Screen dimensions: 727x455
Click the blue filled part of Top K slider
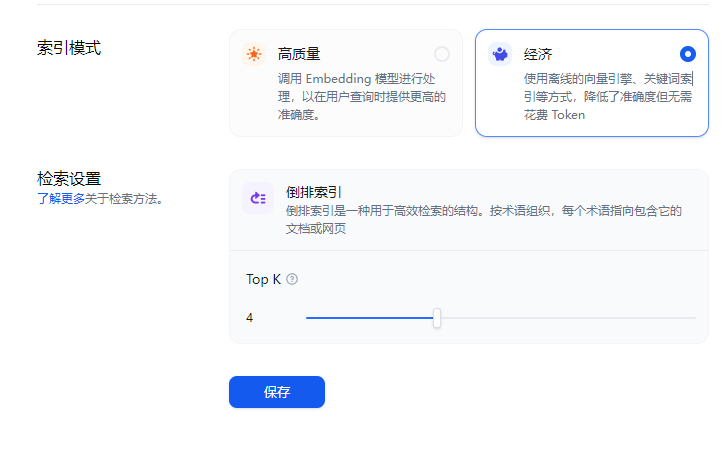(x=370, y=318)
